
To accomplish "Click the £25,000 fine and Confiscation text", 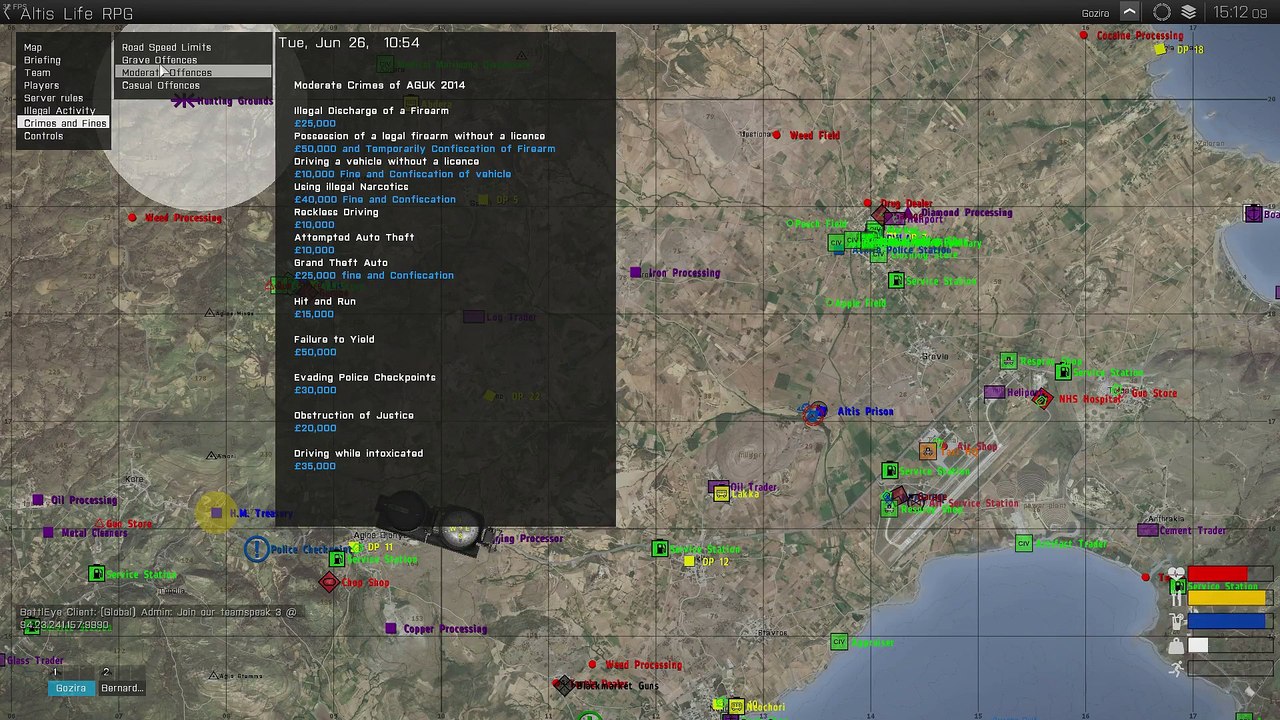I will pyautogui.click(x=374, y=275).
